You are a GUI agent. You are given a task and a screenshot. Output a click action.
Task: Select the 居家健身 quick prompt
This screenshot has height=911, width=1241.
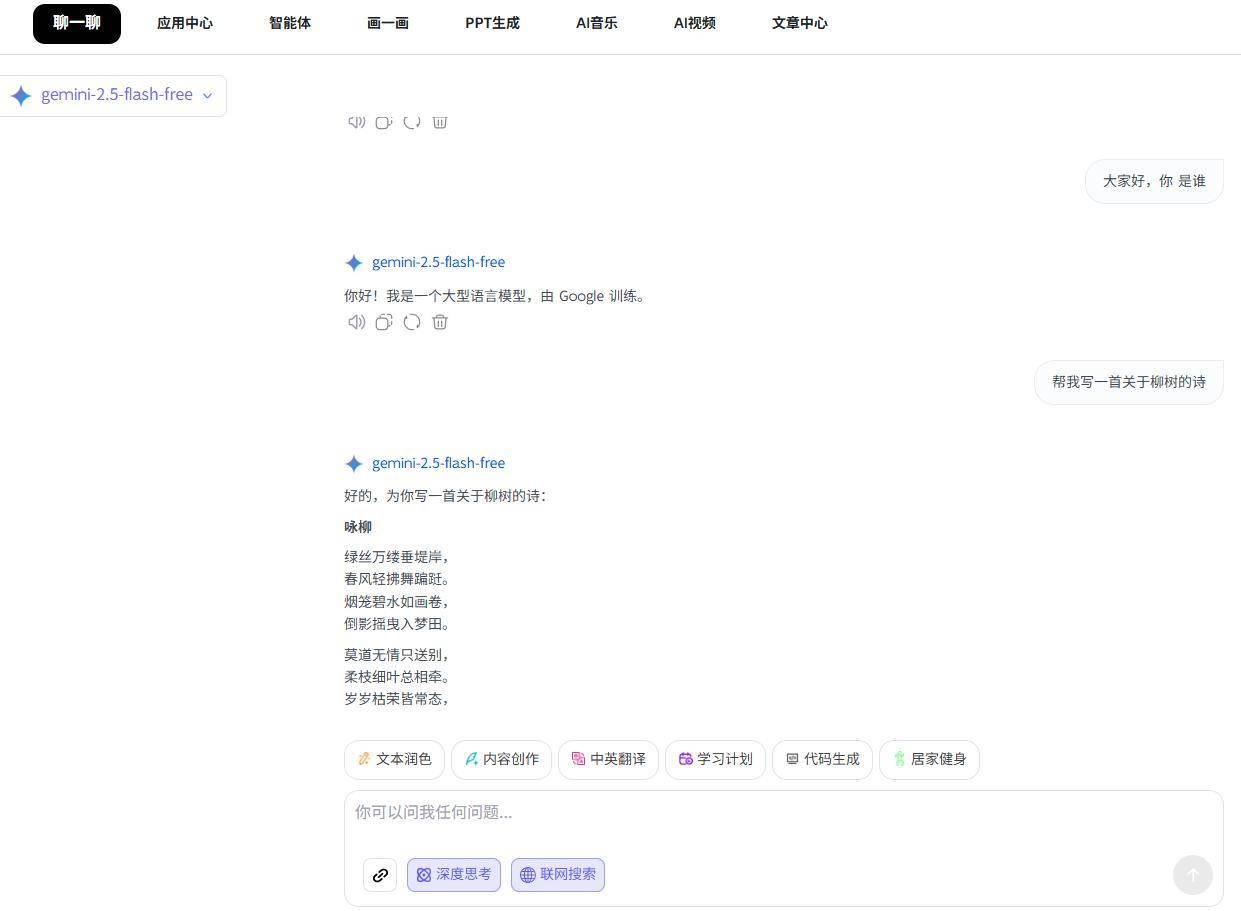[x=929, y=760]
